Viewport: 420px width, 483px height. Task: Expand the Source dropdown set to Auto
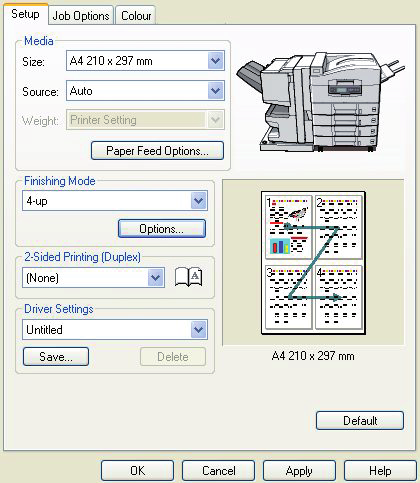point(215,91)
